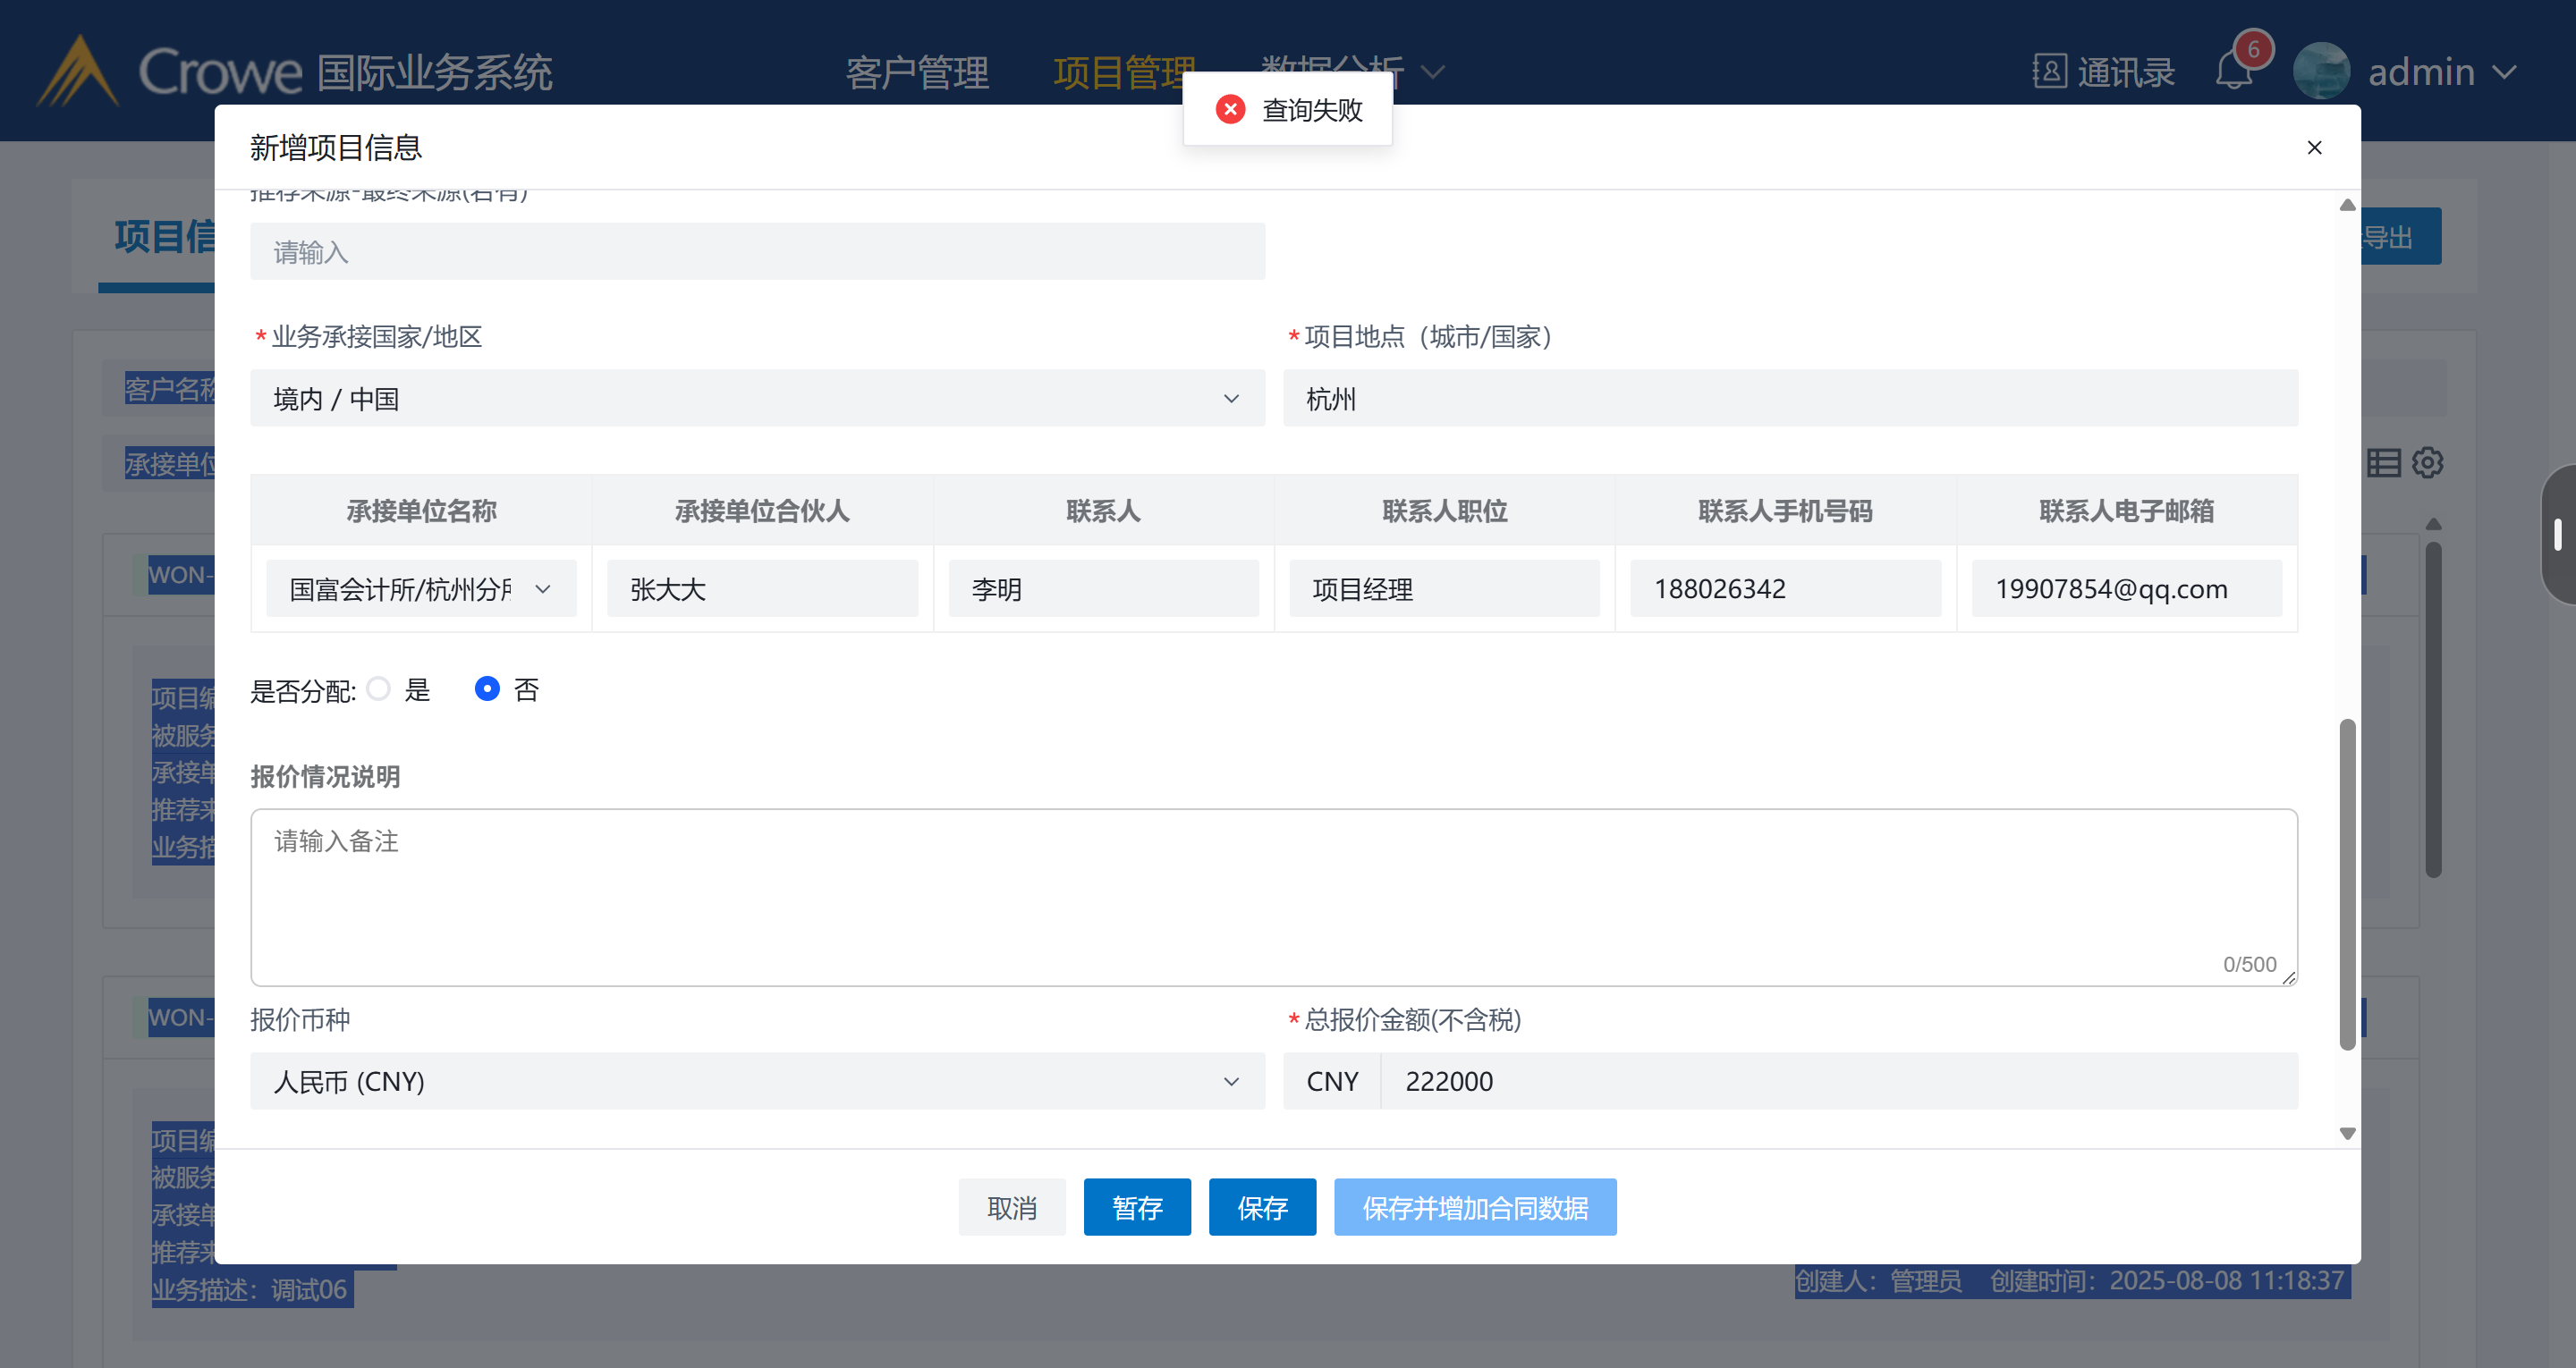This screenshot has height=1368, width=2576.
Task: Select 是 for 是否分配
Action: tap(379, 689)
